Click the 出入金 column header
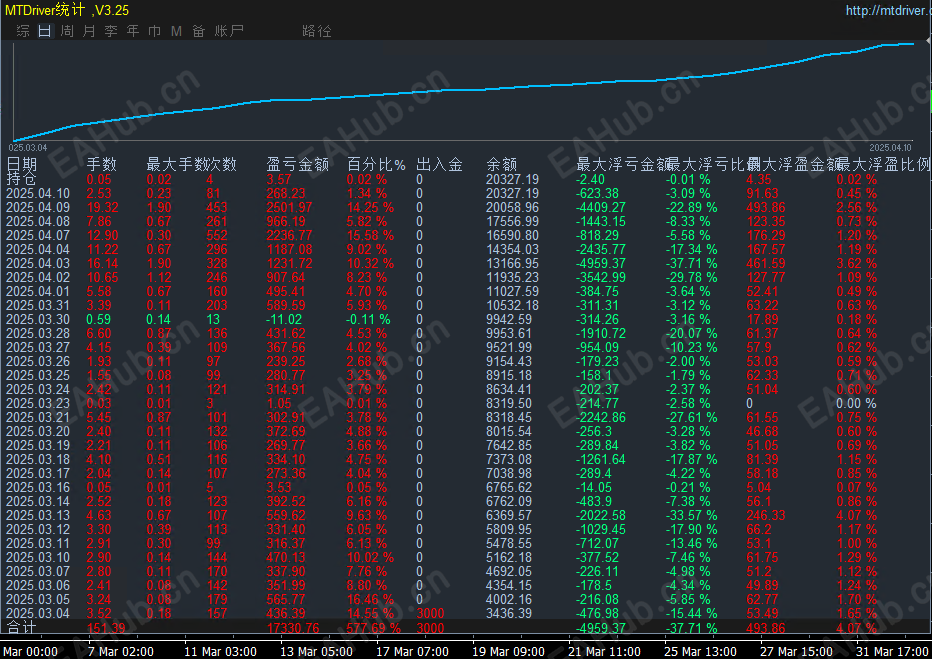 (440, 165)
